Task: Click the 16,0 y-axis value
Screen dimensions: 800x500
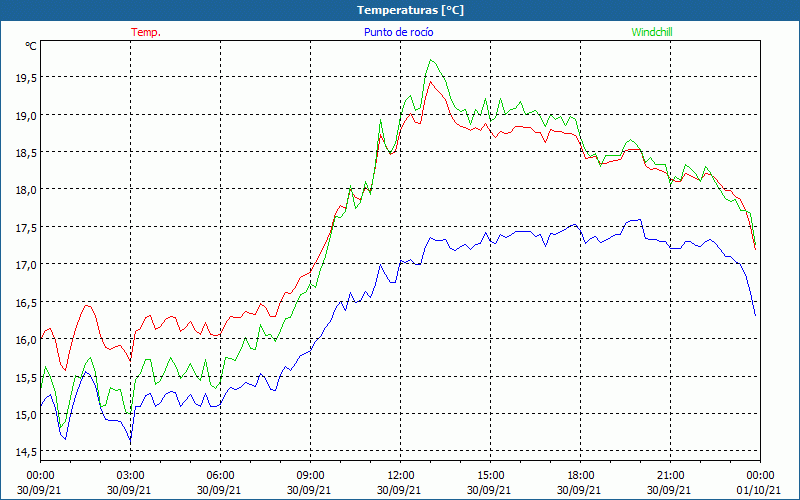Action: click(26, 340)
